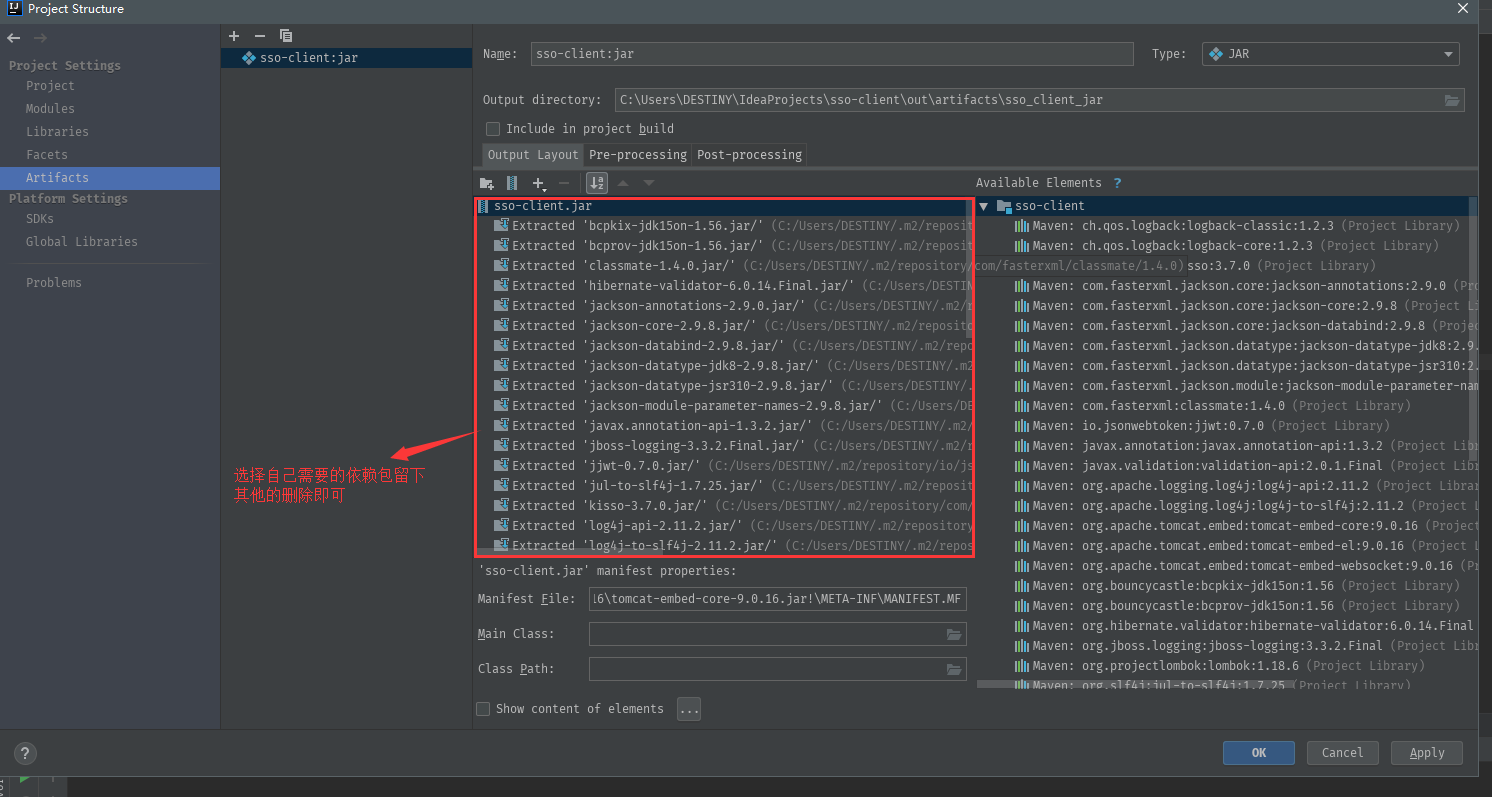1492x797 pixels.
Task: Browse for Main Class
Action: (x=954, y=634)
